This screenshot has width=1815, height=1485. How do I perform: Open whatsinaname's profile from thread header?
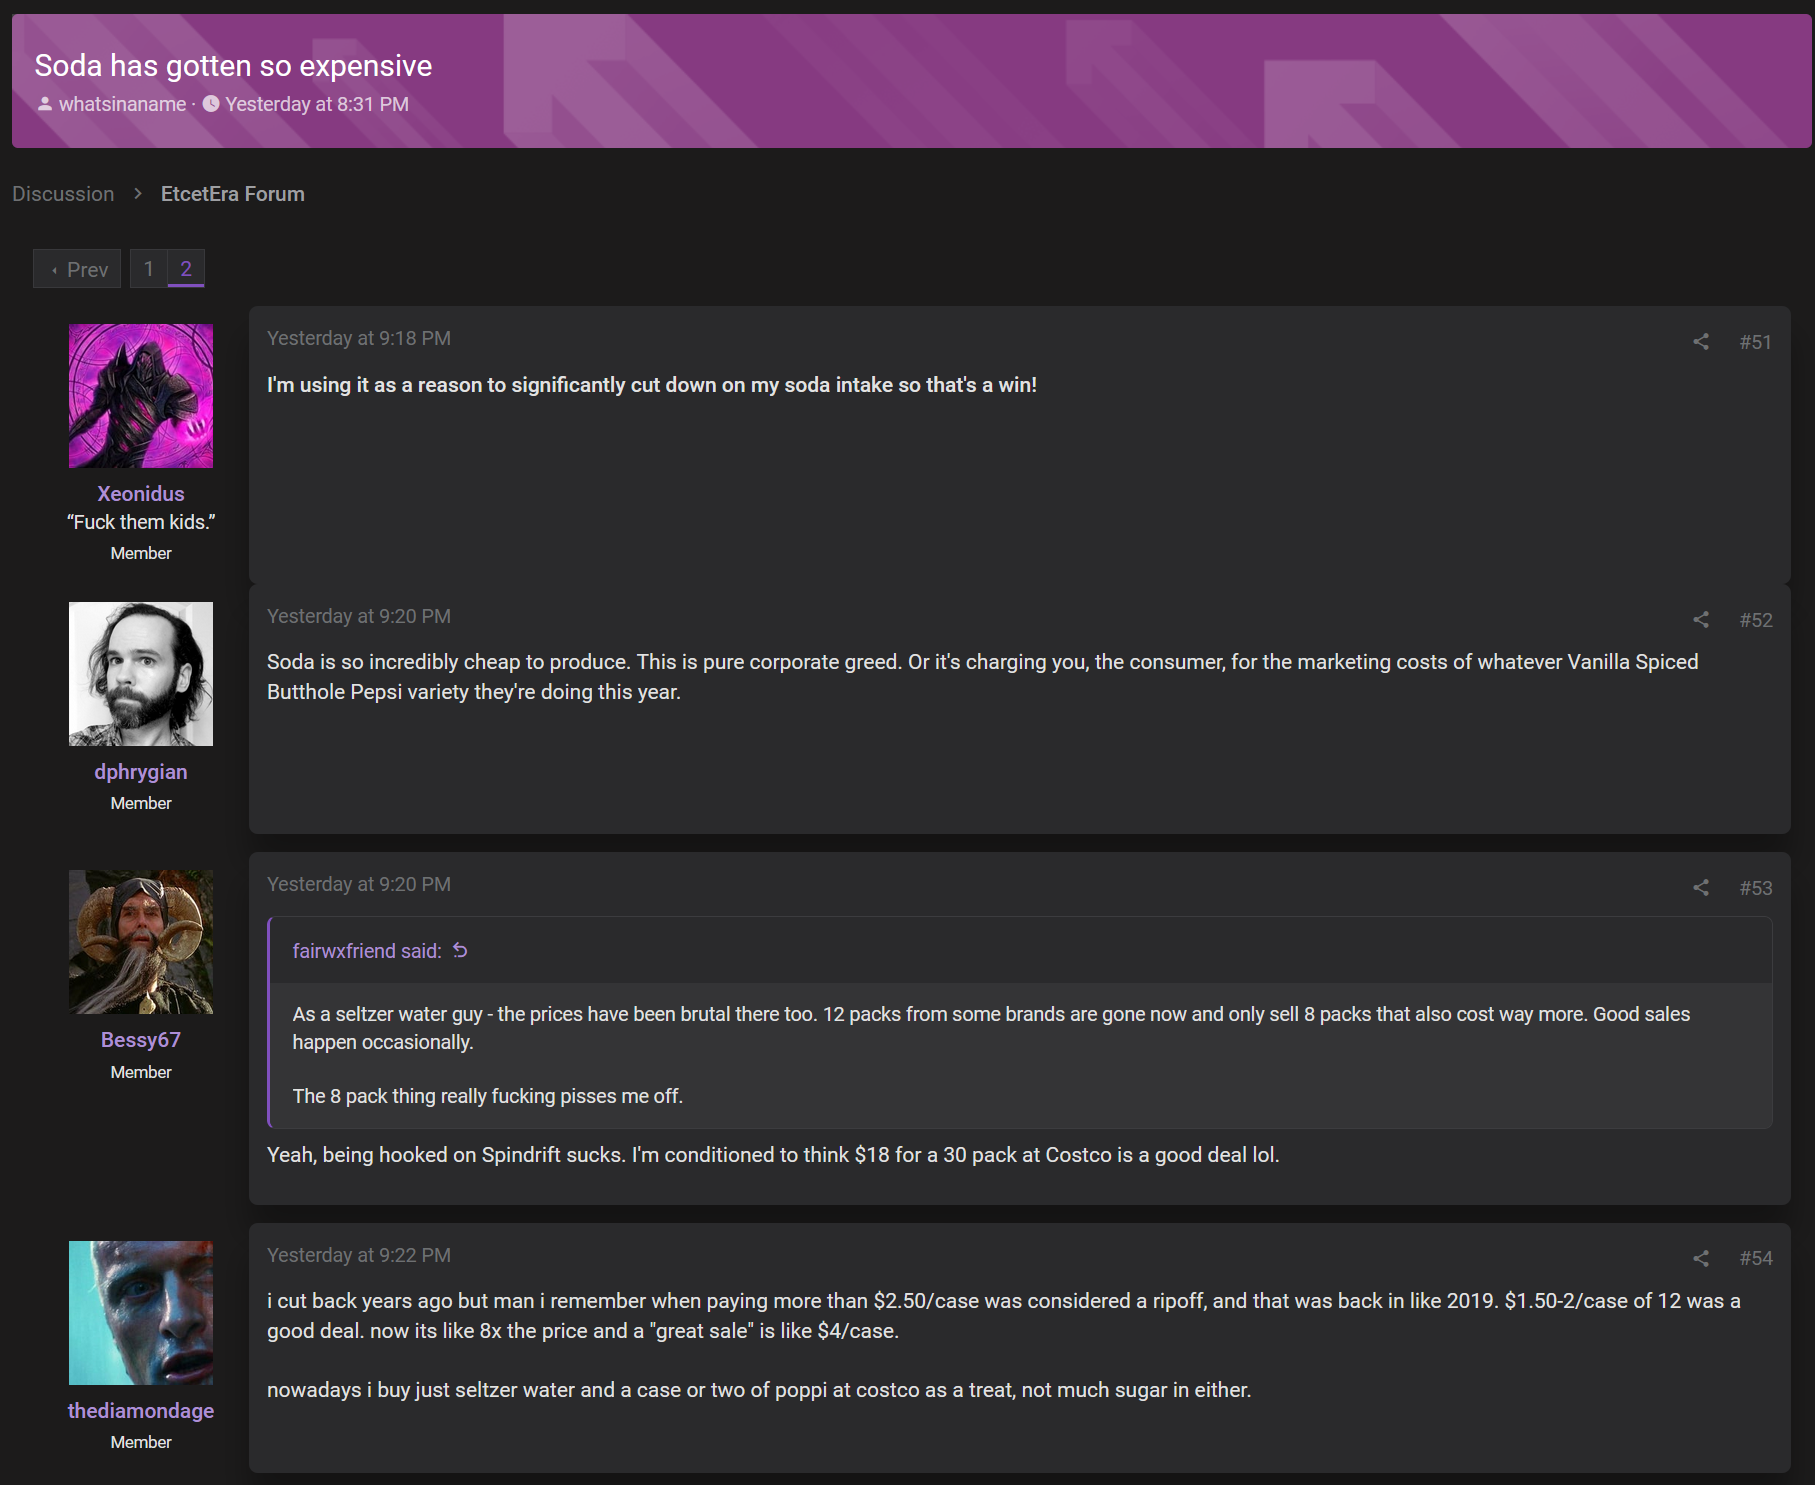pos(122,104)
